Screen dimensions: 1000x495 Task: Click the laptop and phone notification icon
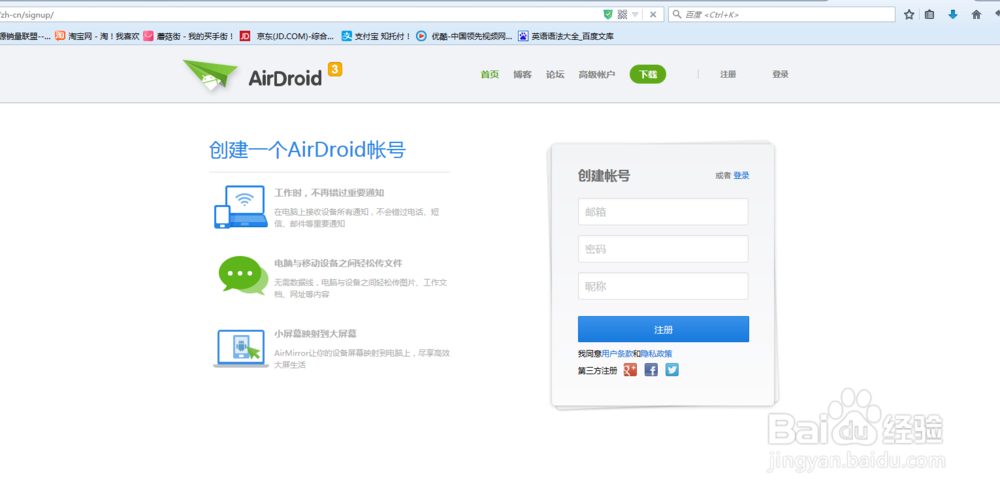tap(240, 207)
